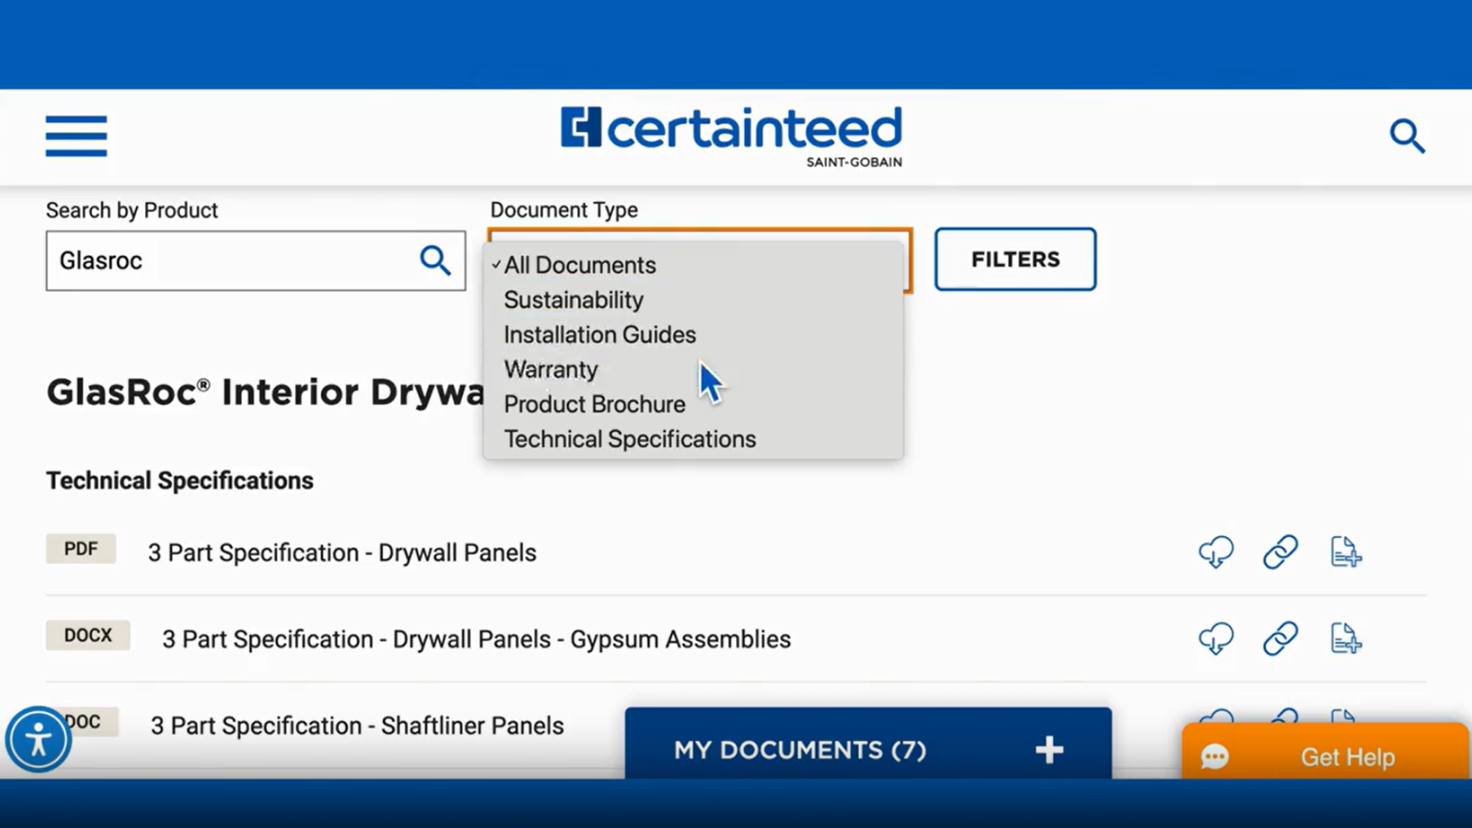The height and width of the screenshot is (828, 1472).
Task: Open Get Help chat button
Action: point(1325,757)
